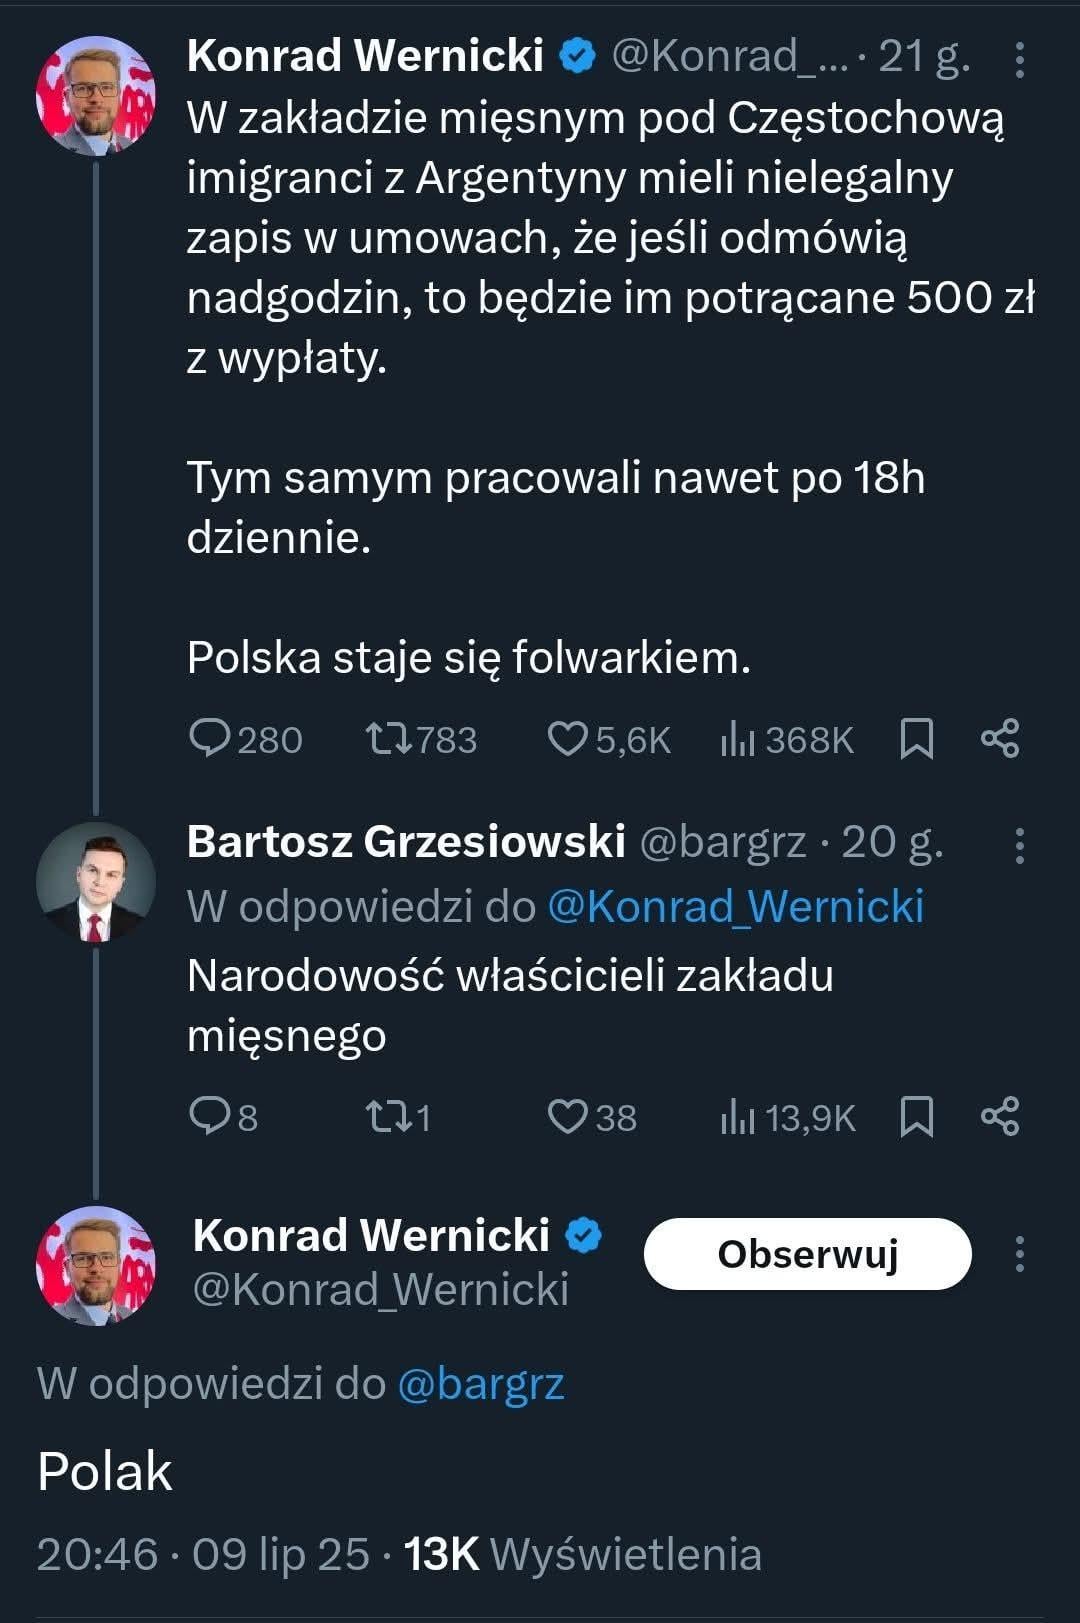The image size is (1080, 1623).
Task: Open Bartosz Grzesiowski's profile picture
Action: [96, 881]
